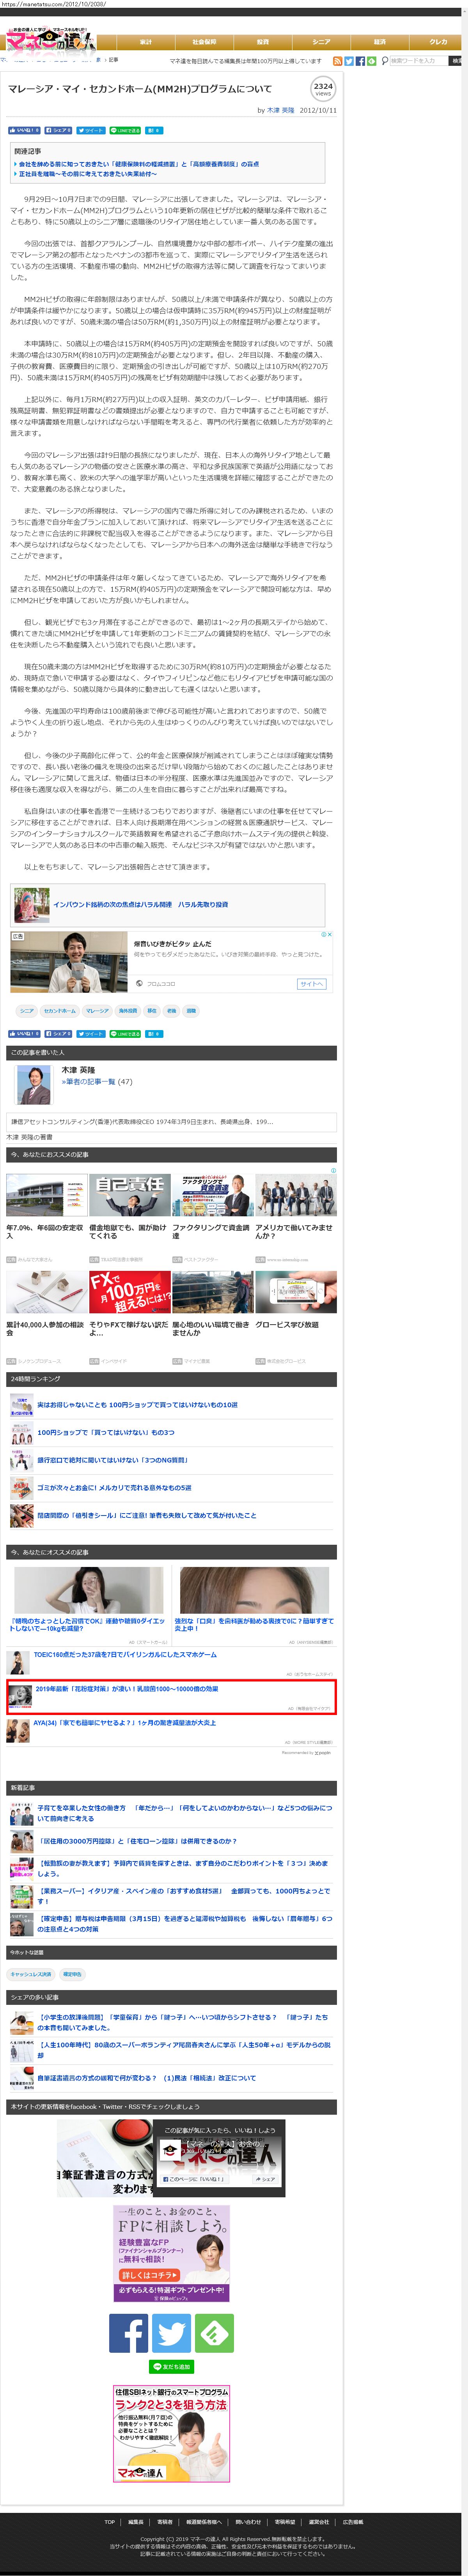Open the TOEIC160点だった sponsored link
This screenshot has width=468, height=2576.
[x=125, y=1655]
